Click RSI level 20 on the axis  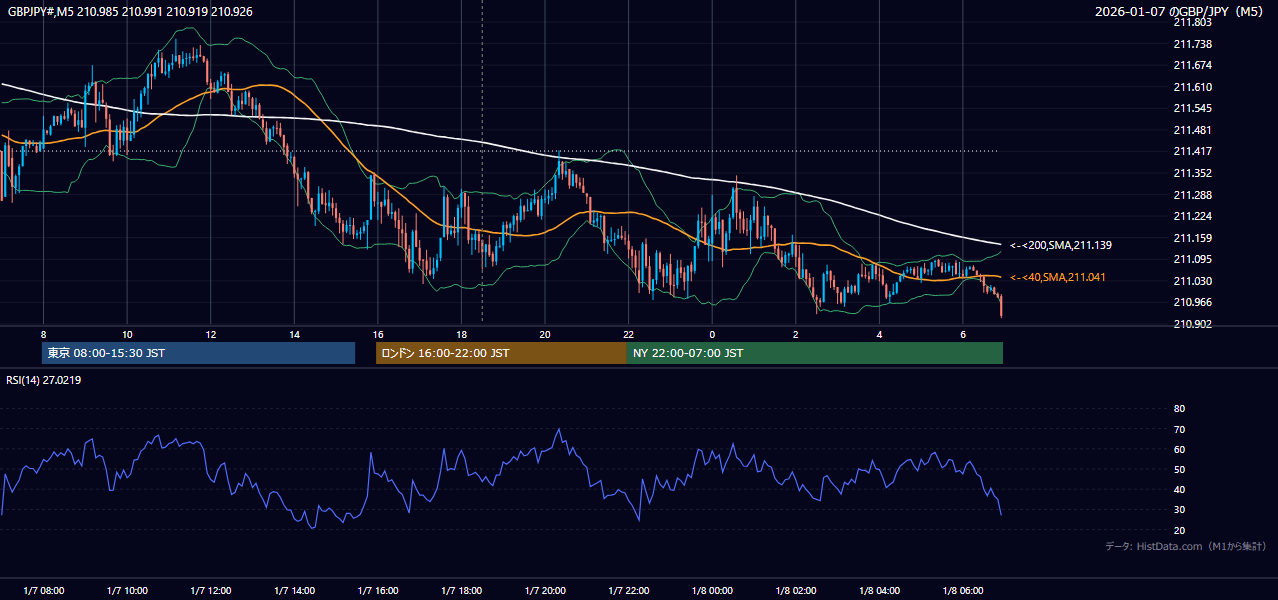(1179, 530)
